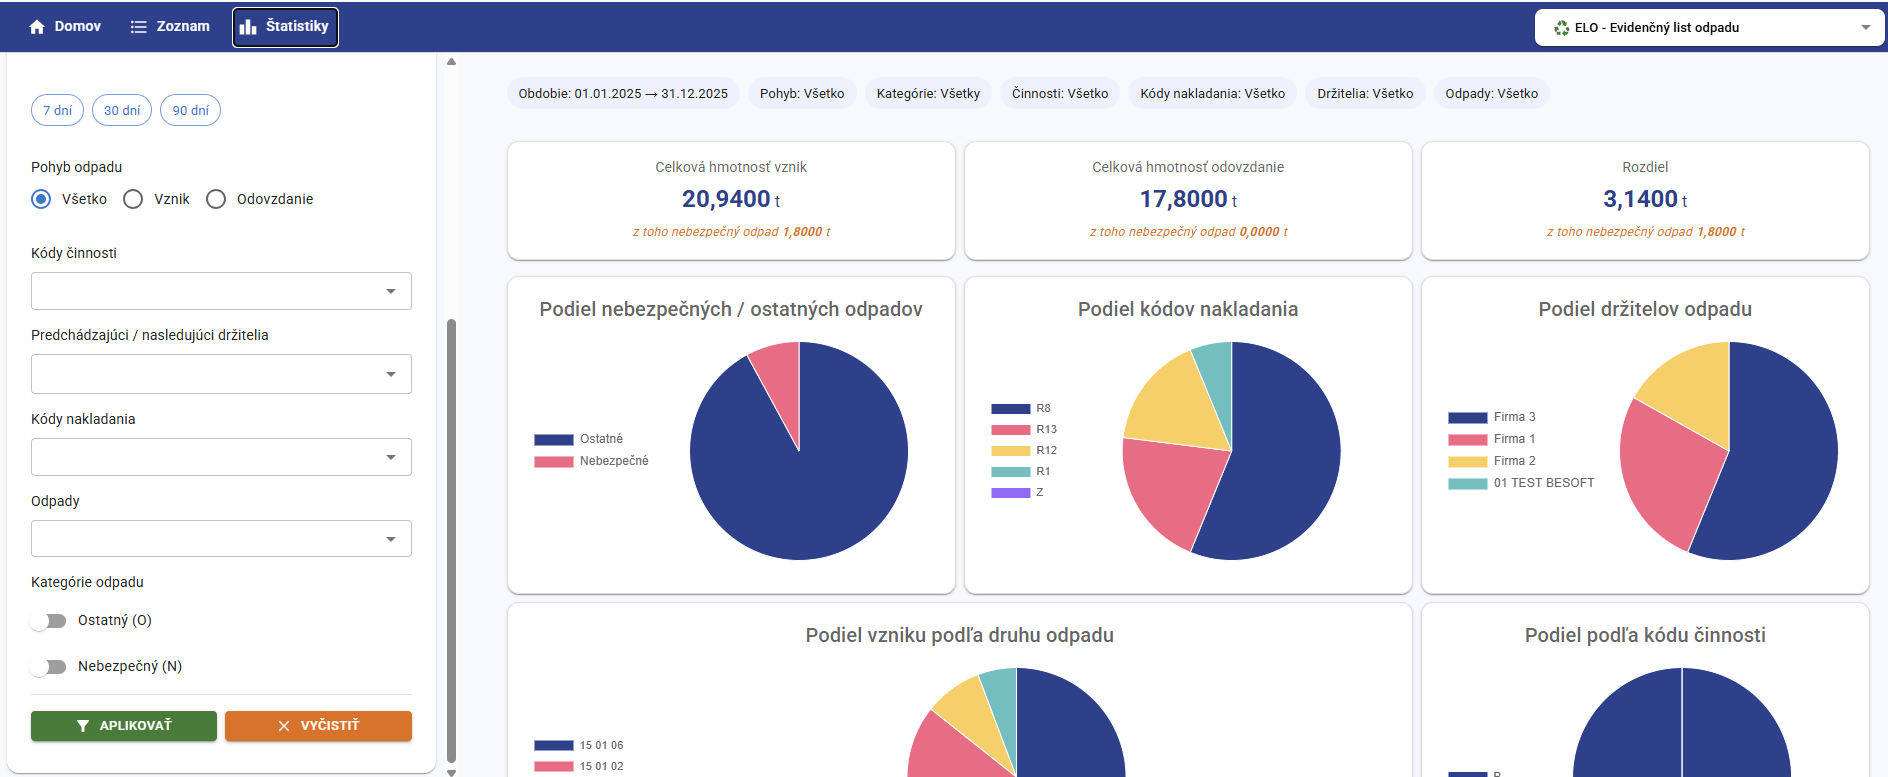Click the bar chart icon in Štatistiky
This screenshot has width=1888, height=777.
tap(248, 27)
